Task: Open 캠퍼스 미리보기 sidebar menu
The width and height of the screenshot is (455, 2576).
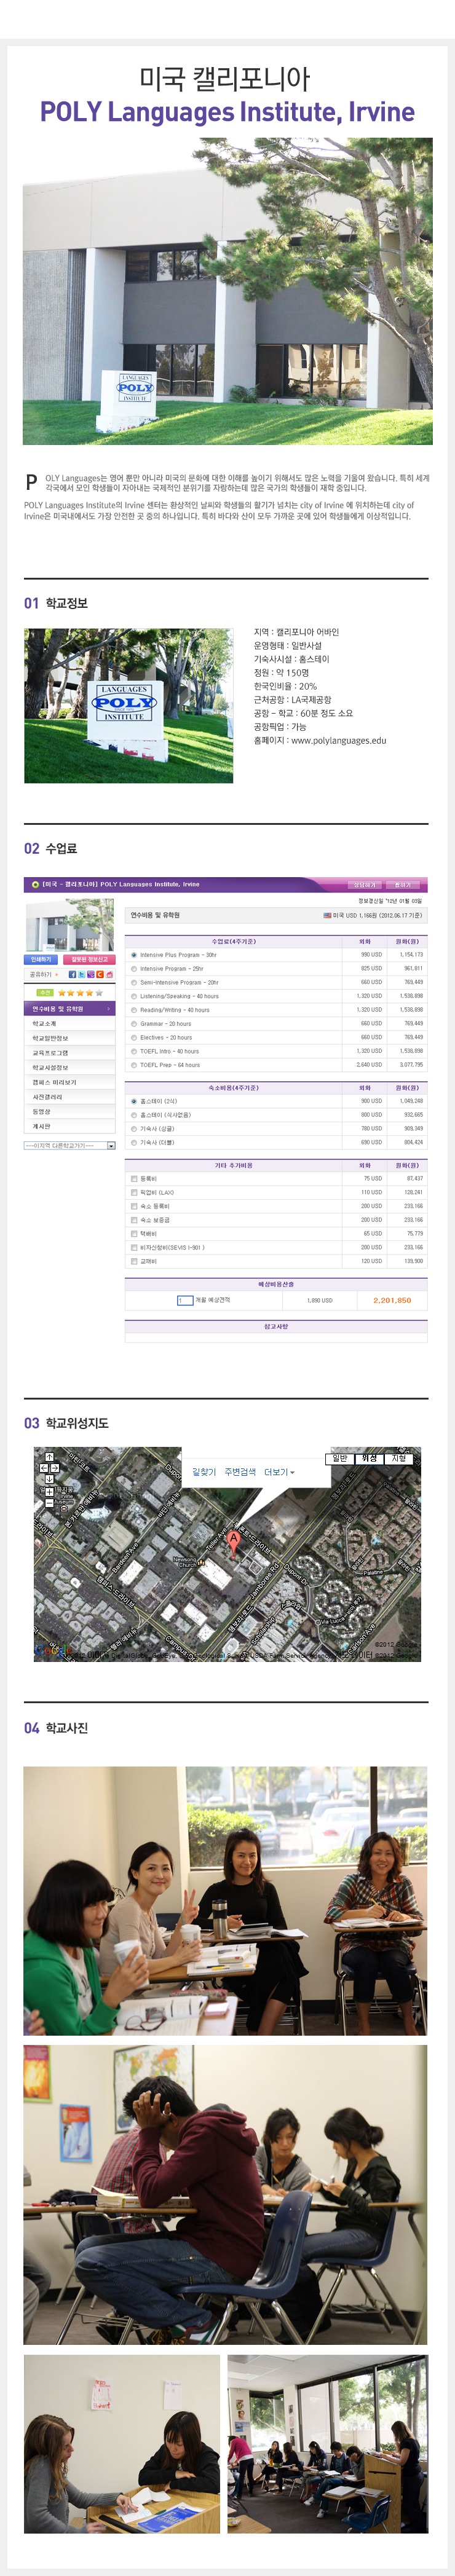Action: (70, 1082)
